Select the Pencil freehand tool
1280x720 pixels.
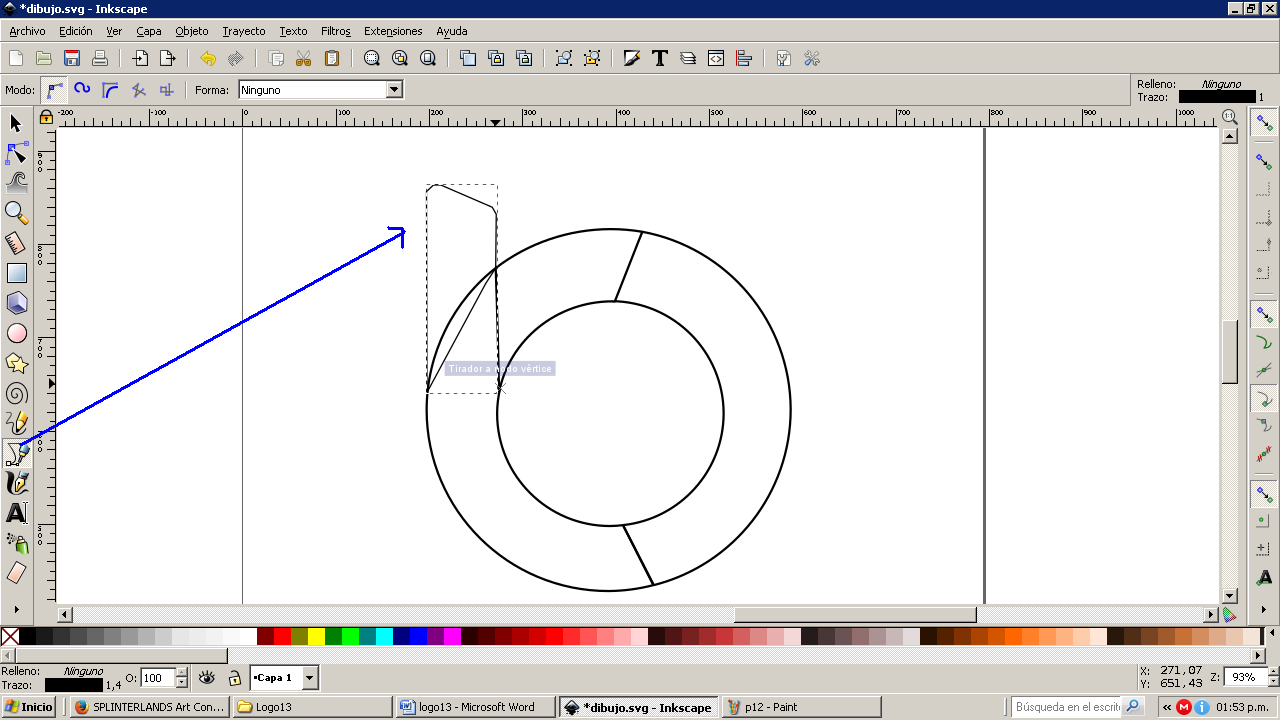click(x=16, y=423)
